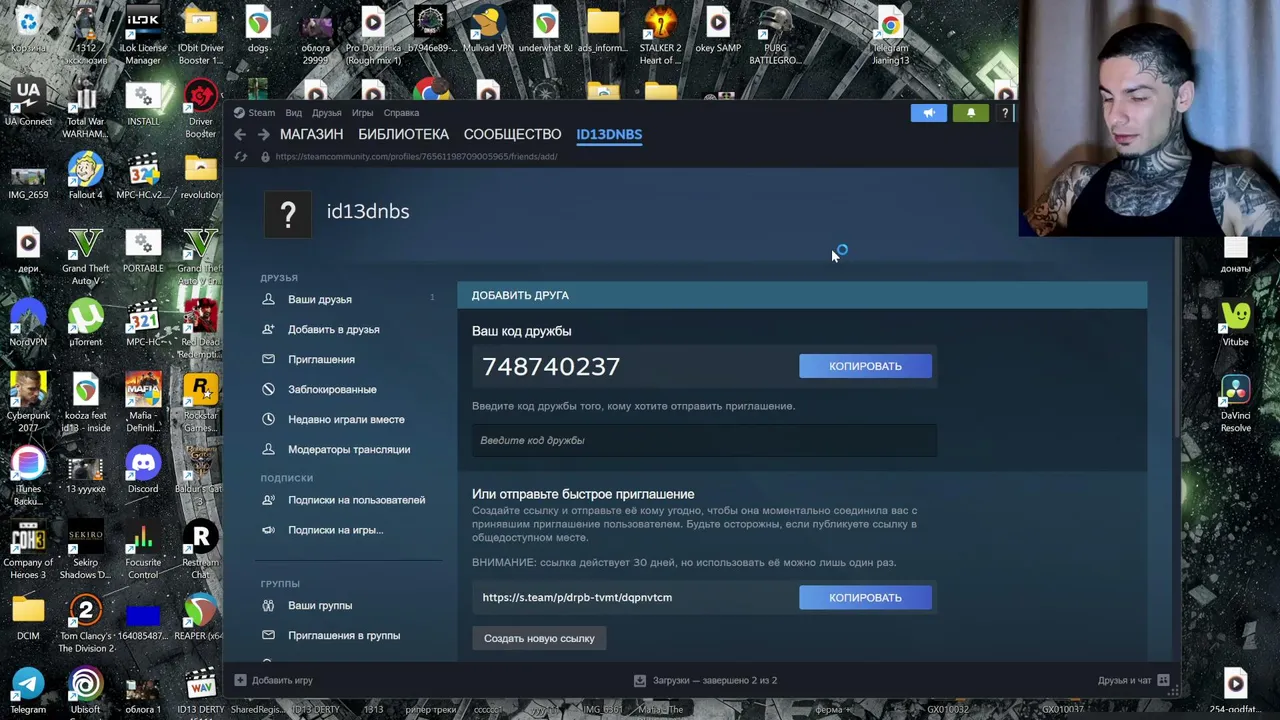This screenshot has height=720, width=1280.
Task: Select the Discord desktop shortcut
Action: coord(143,471)
